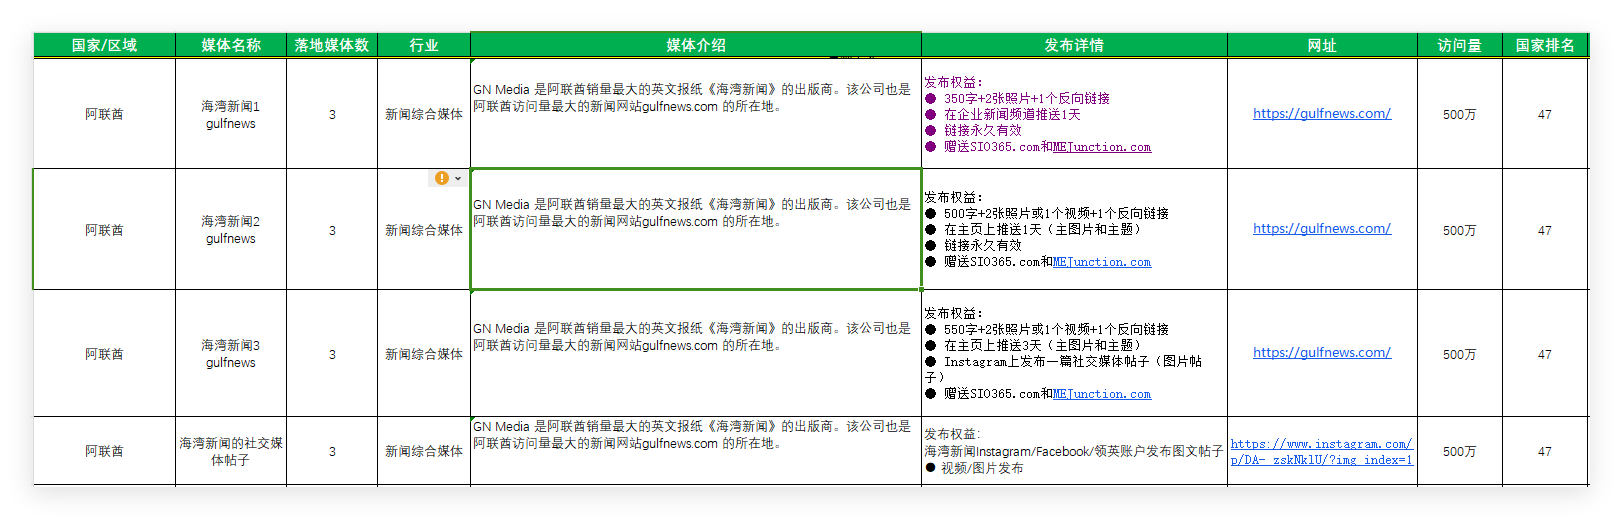This screenshot has height=518, width=1621.
Task: Click the 访问量 column header
Action: (1459, 45)
